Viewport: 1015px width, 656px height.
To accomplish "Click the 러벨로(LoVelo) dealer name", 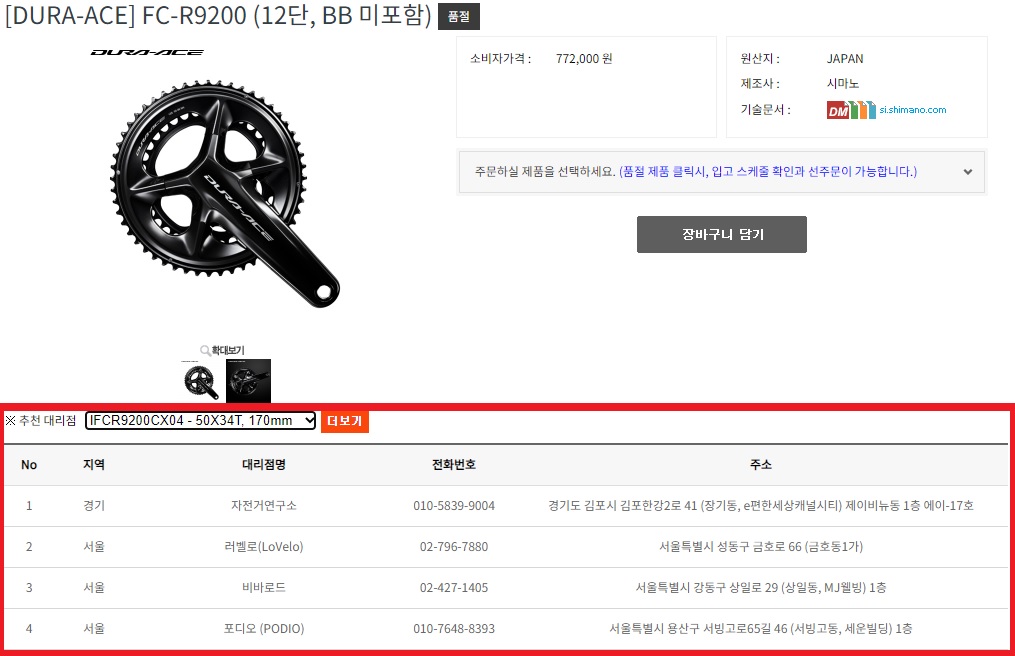I will (x=263, y=547).
